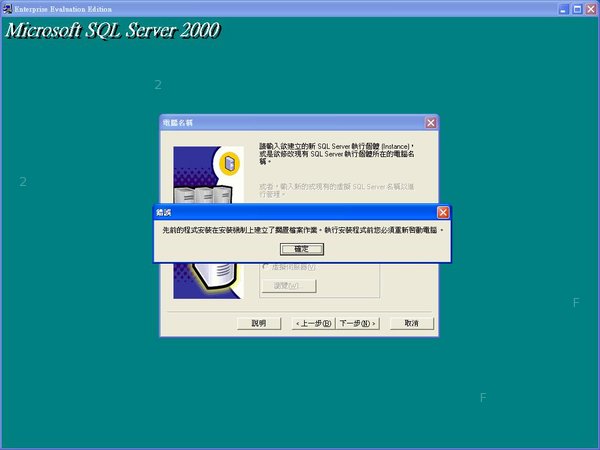The image size is (600, 450).
Task: Click the SQL Server instance instruction text
Action: (x=337, y=154)
